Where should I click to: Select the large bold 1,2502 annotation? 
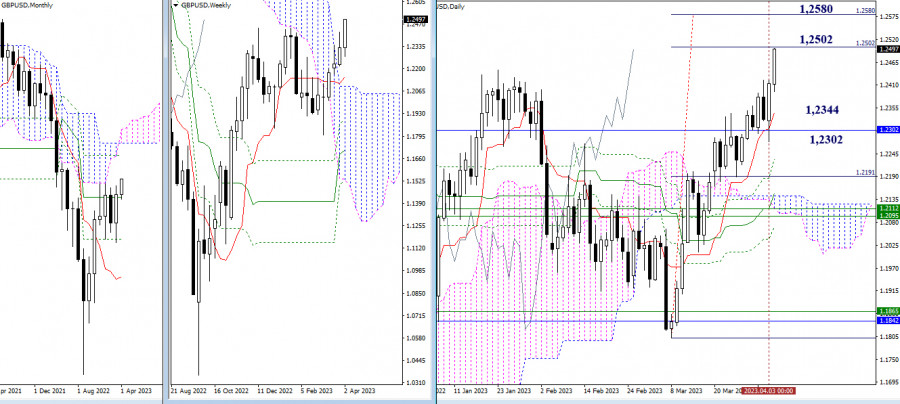(816, 40)
